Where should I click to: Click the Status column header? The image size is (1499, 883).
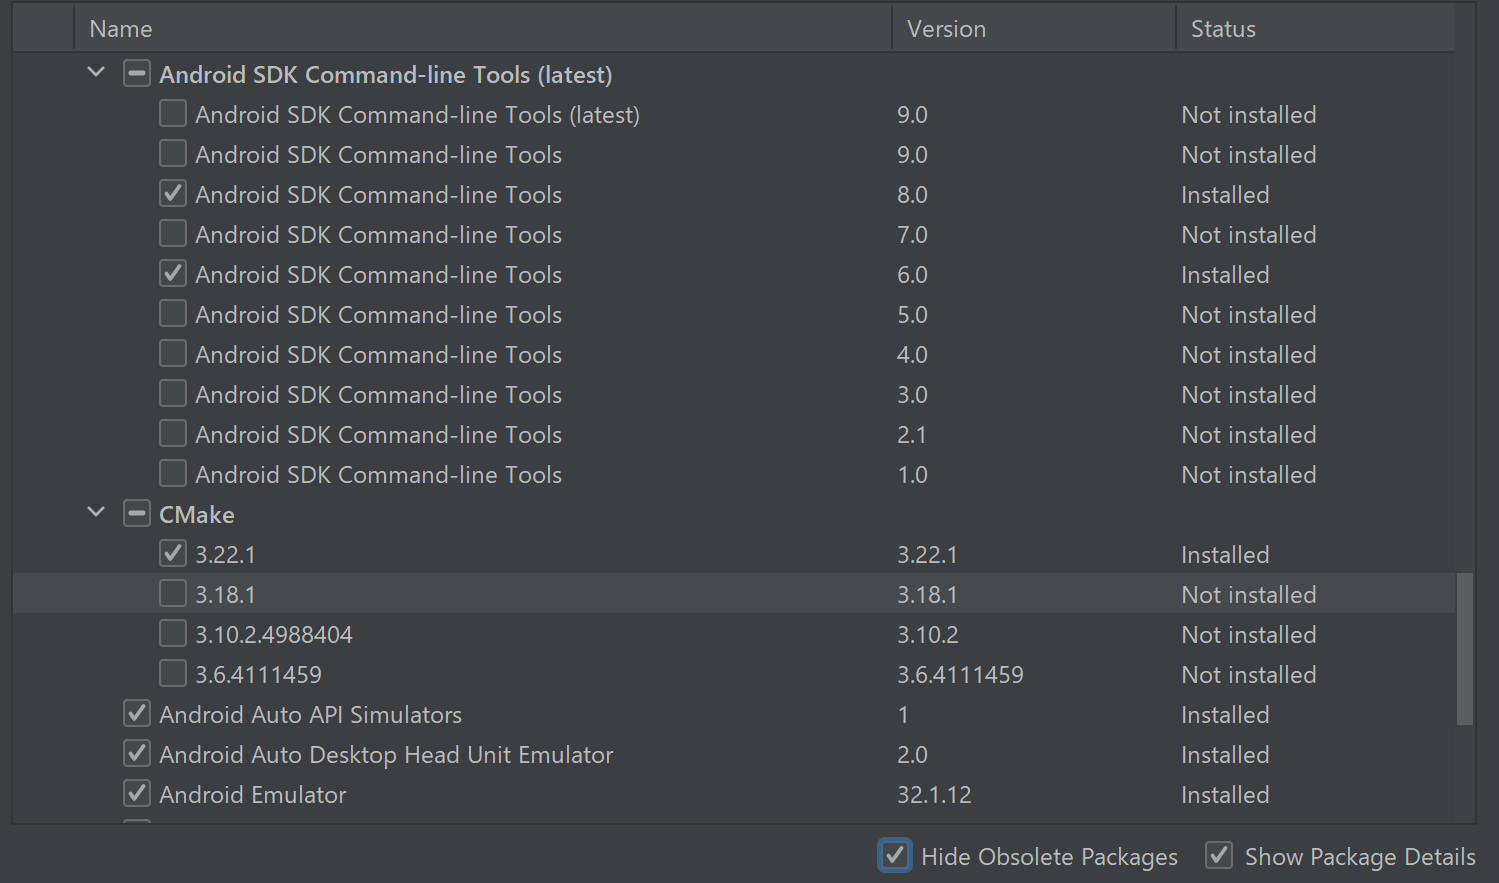click(1223, 29)
